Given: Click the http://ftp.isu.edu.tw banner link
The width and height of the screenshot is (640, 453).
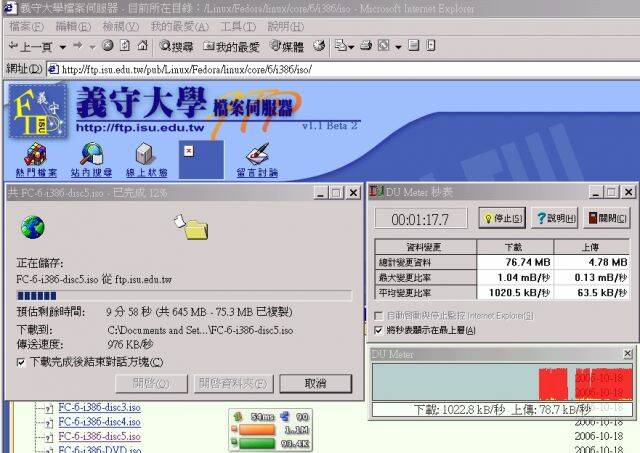Looking at the screenshot, I should point(140,128).
